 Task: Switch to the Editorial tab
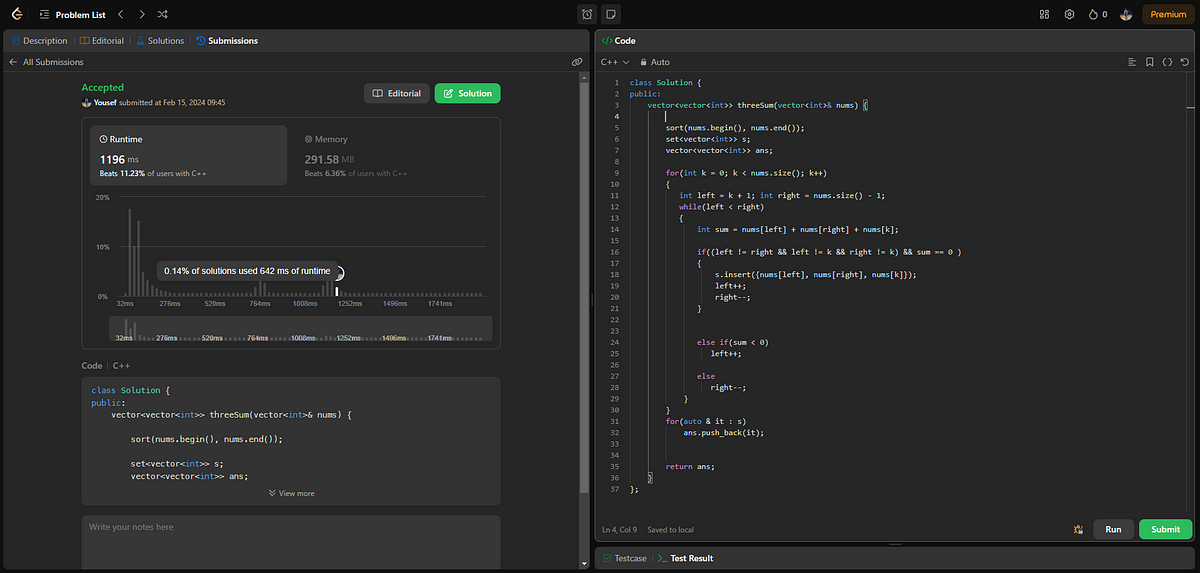pos(103,41)
